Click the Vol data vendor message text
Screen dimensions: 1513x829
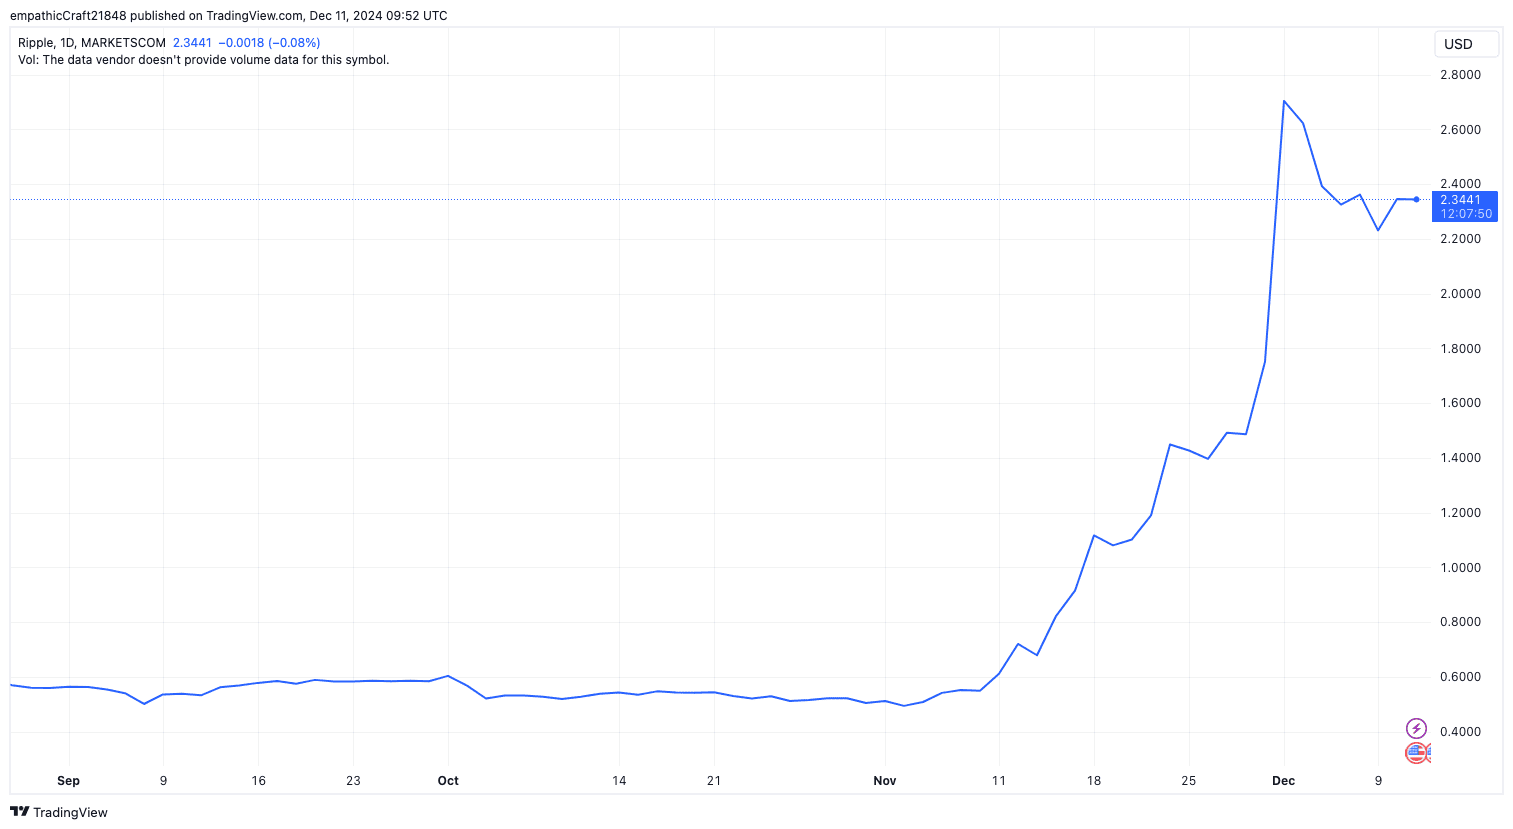tap(204, 60)
